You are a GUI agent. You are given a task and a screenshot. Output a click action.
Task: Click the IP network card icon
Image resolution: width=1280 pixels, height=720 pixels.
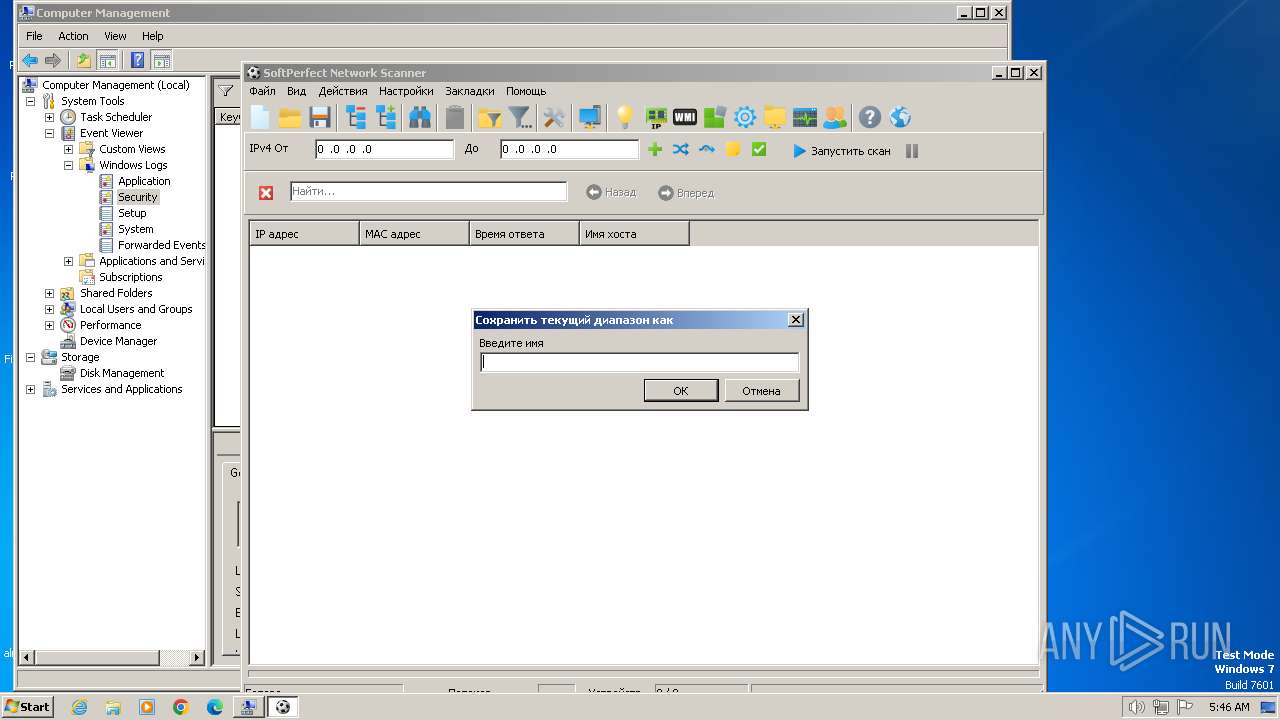pos(656,117)
